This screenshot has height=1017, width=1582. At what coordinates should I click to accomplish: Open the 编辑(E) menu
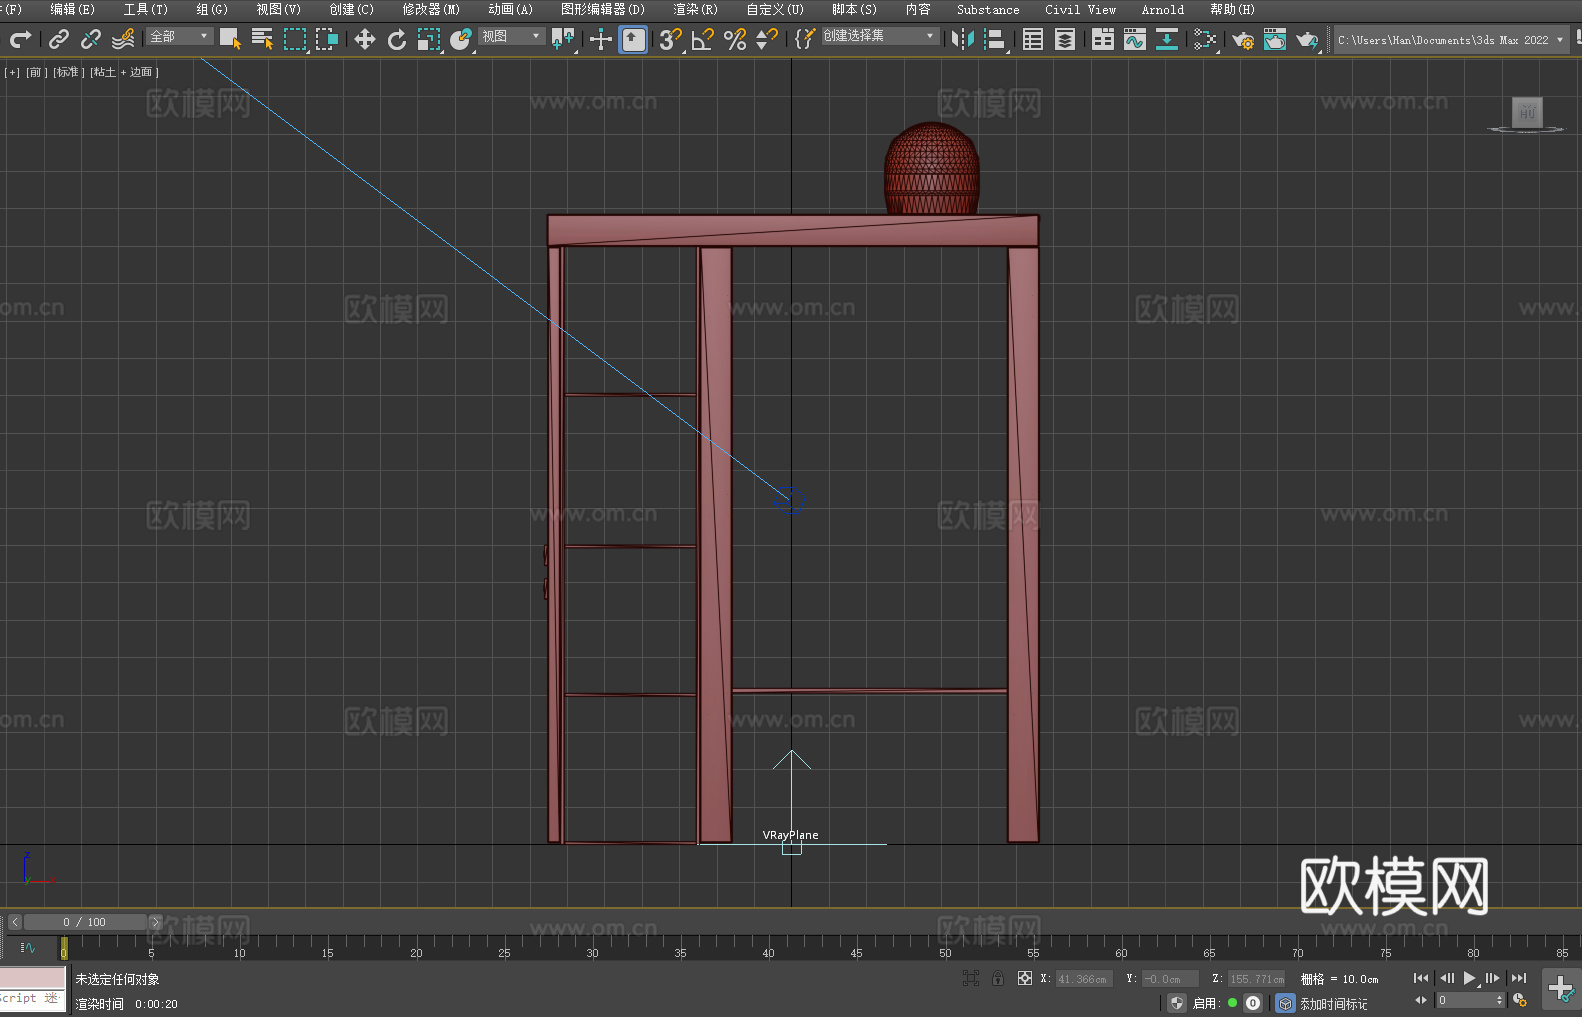pos(72,9)
